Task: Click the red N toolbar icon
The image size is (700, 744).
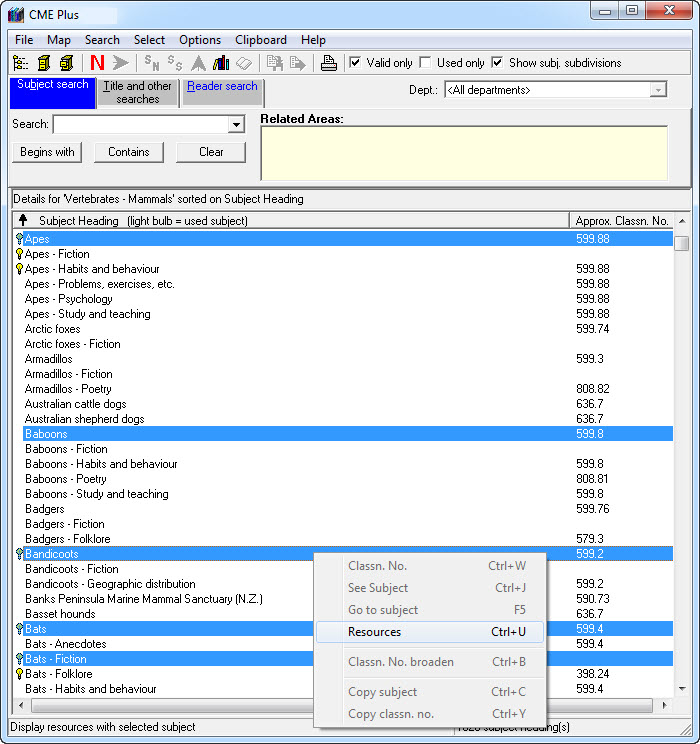Action: [97, 63]
